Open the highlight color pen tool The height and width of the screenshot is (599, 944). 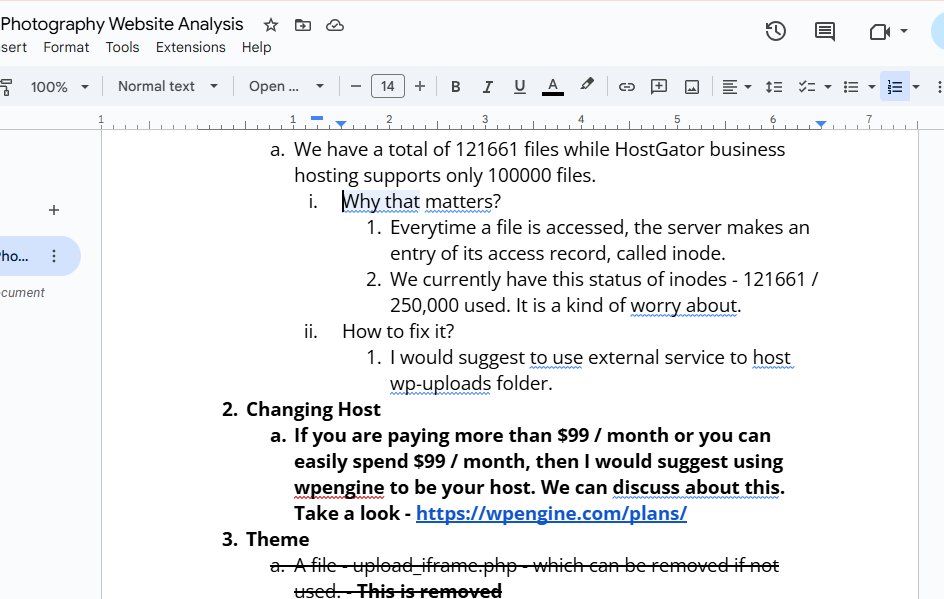586,85
